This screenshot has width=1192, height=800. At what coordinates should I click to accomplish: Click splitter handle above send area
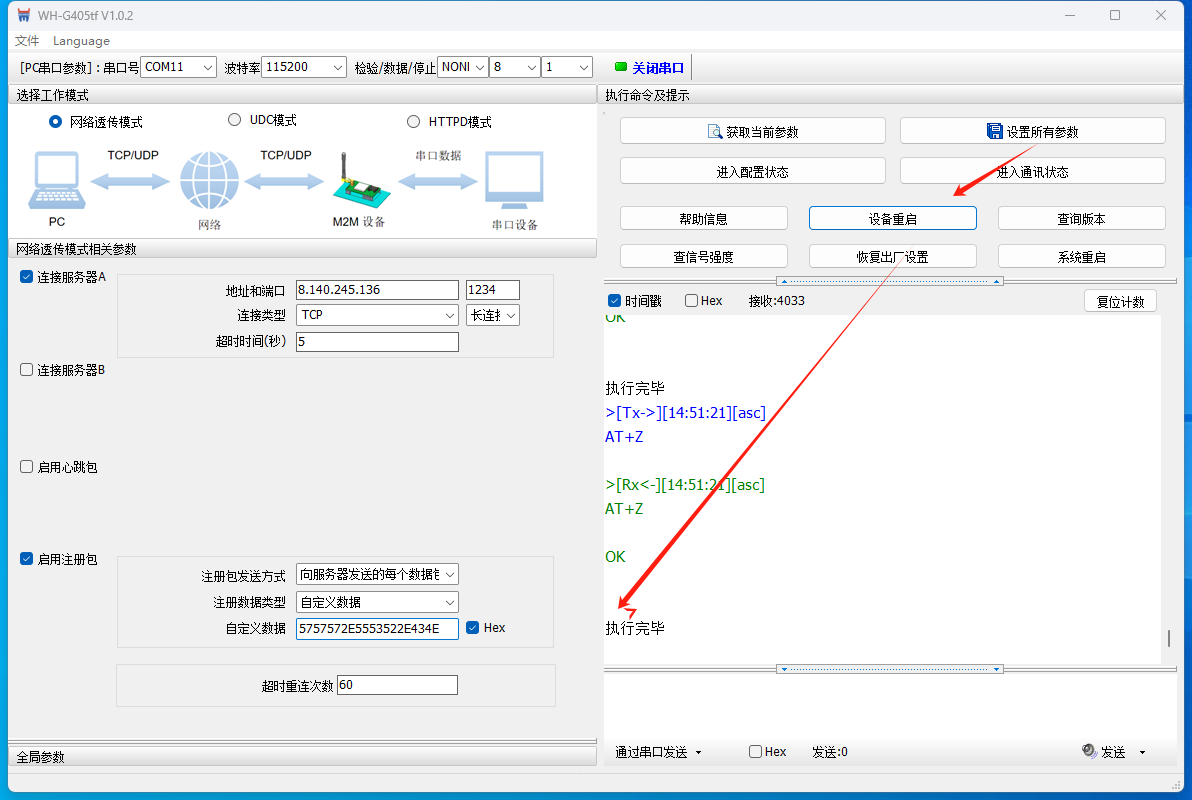[889, 669]
